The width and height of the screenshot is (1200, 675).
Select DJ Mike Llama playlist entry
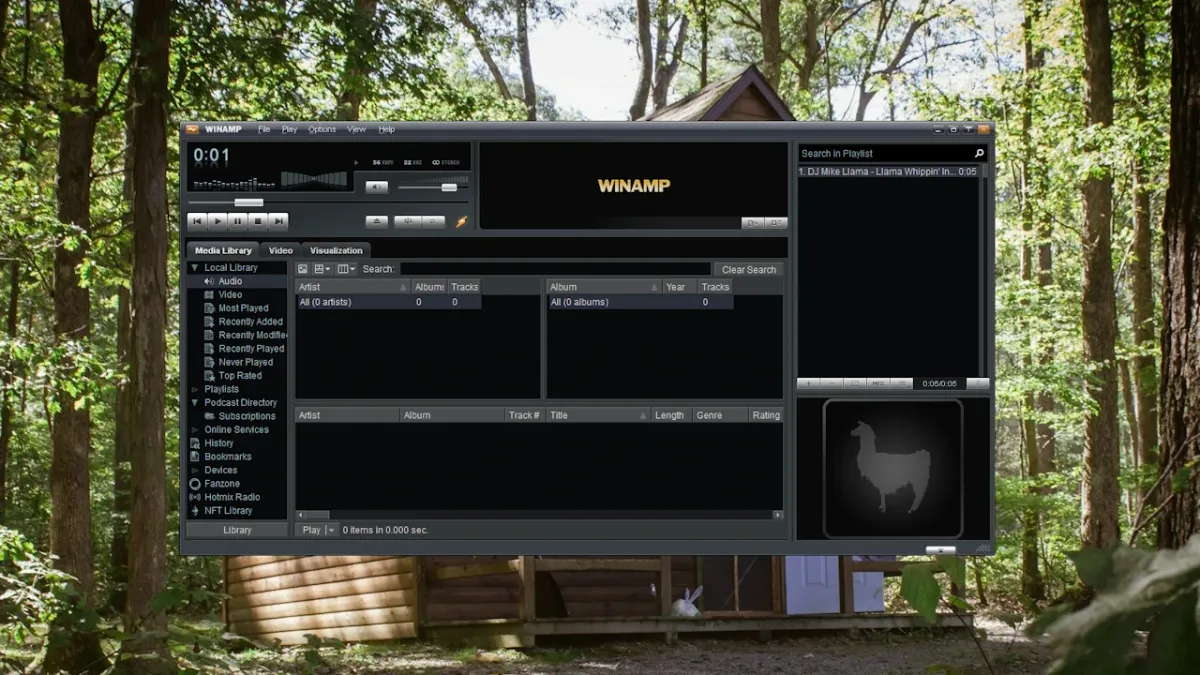888,172
